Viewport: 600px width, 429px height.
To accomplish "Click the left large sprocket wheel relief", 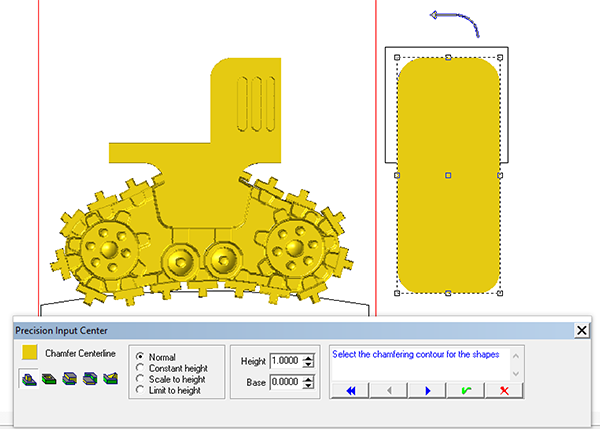I will point(108,250).
